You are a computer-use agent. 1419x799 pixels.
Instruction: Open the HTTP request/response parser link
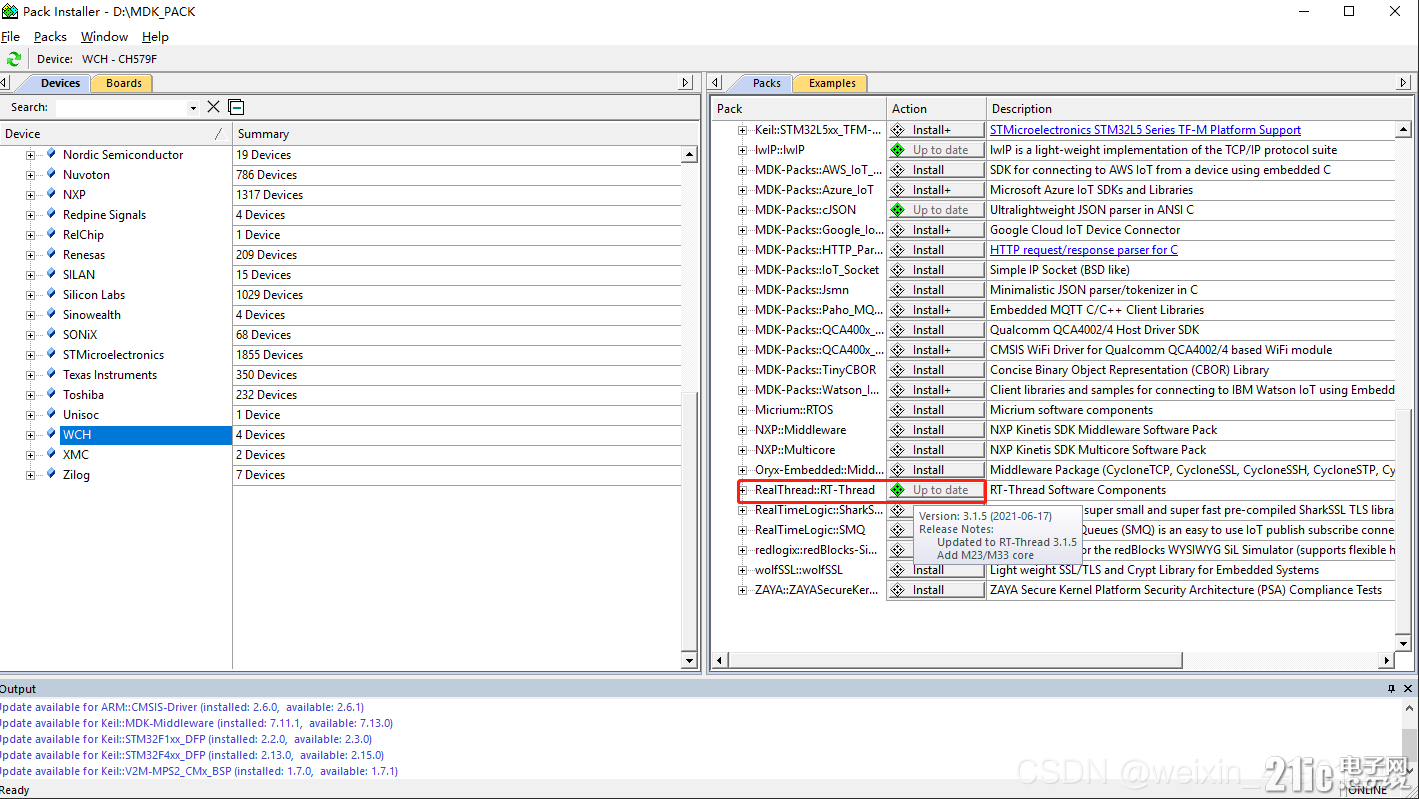(x=1084, y=250)
